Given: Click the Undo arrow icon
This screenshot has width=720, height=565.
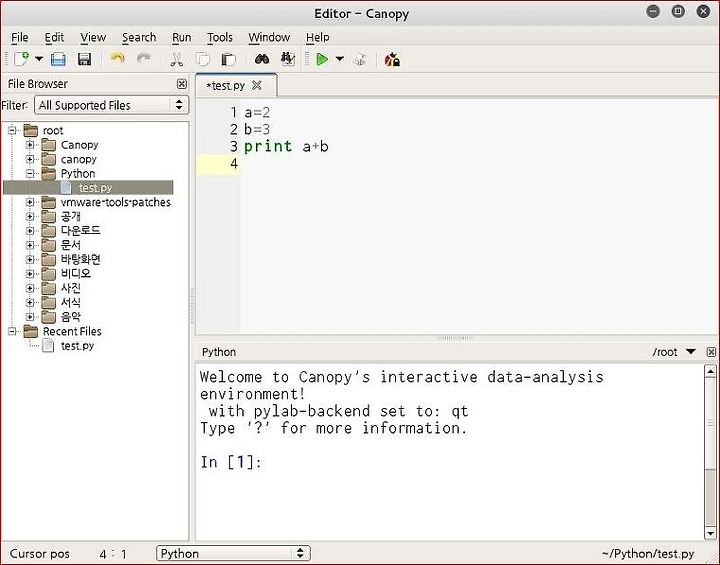Looking at the screenshot, I should [x=118, y=58].
